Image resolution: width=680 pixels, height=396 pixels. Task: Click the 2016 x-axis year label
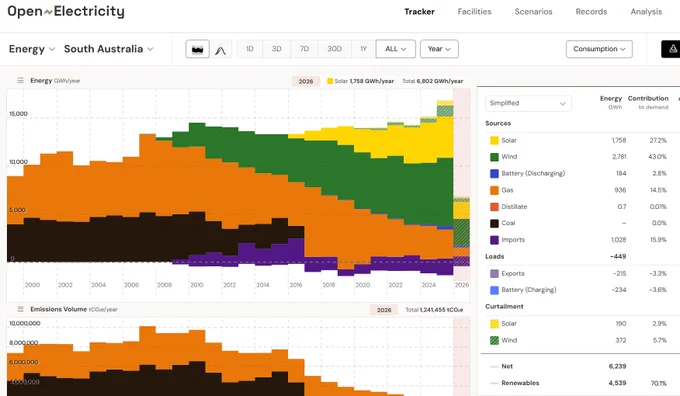(296, 285)
